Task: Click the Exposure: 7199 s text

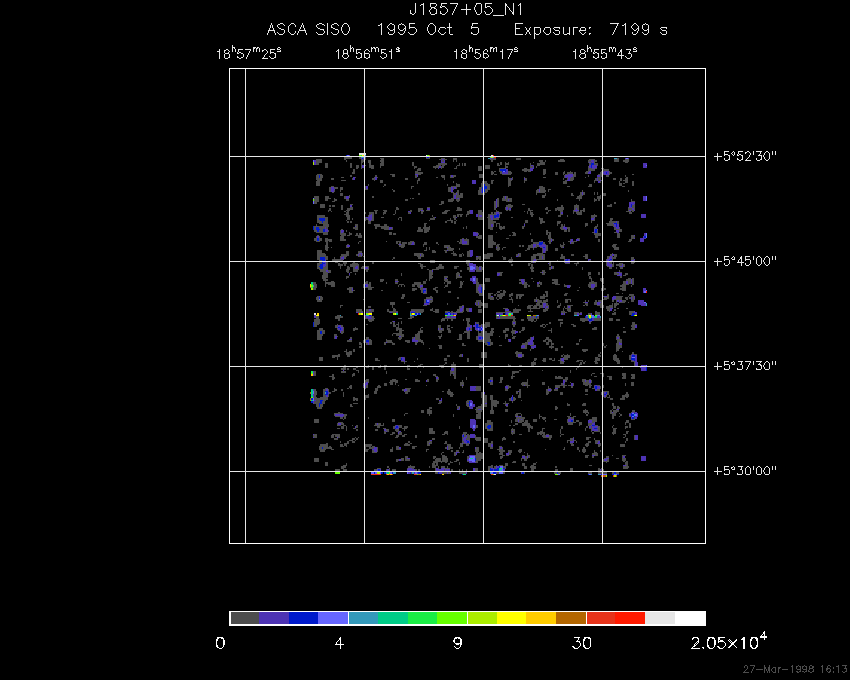Action: (x=590, y=30)
